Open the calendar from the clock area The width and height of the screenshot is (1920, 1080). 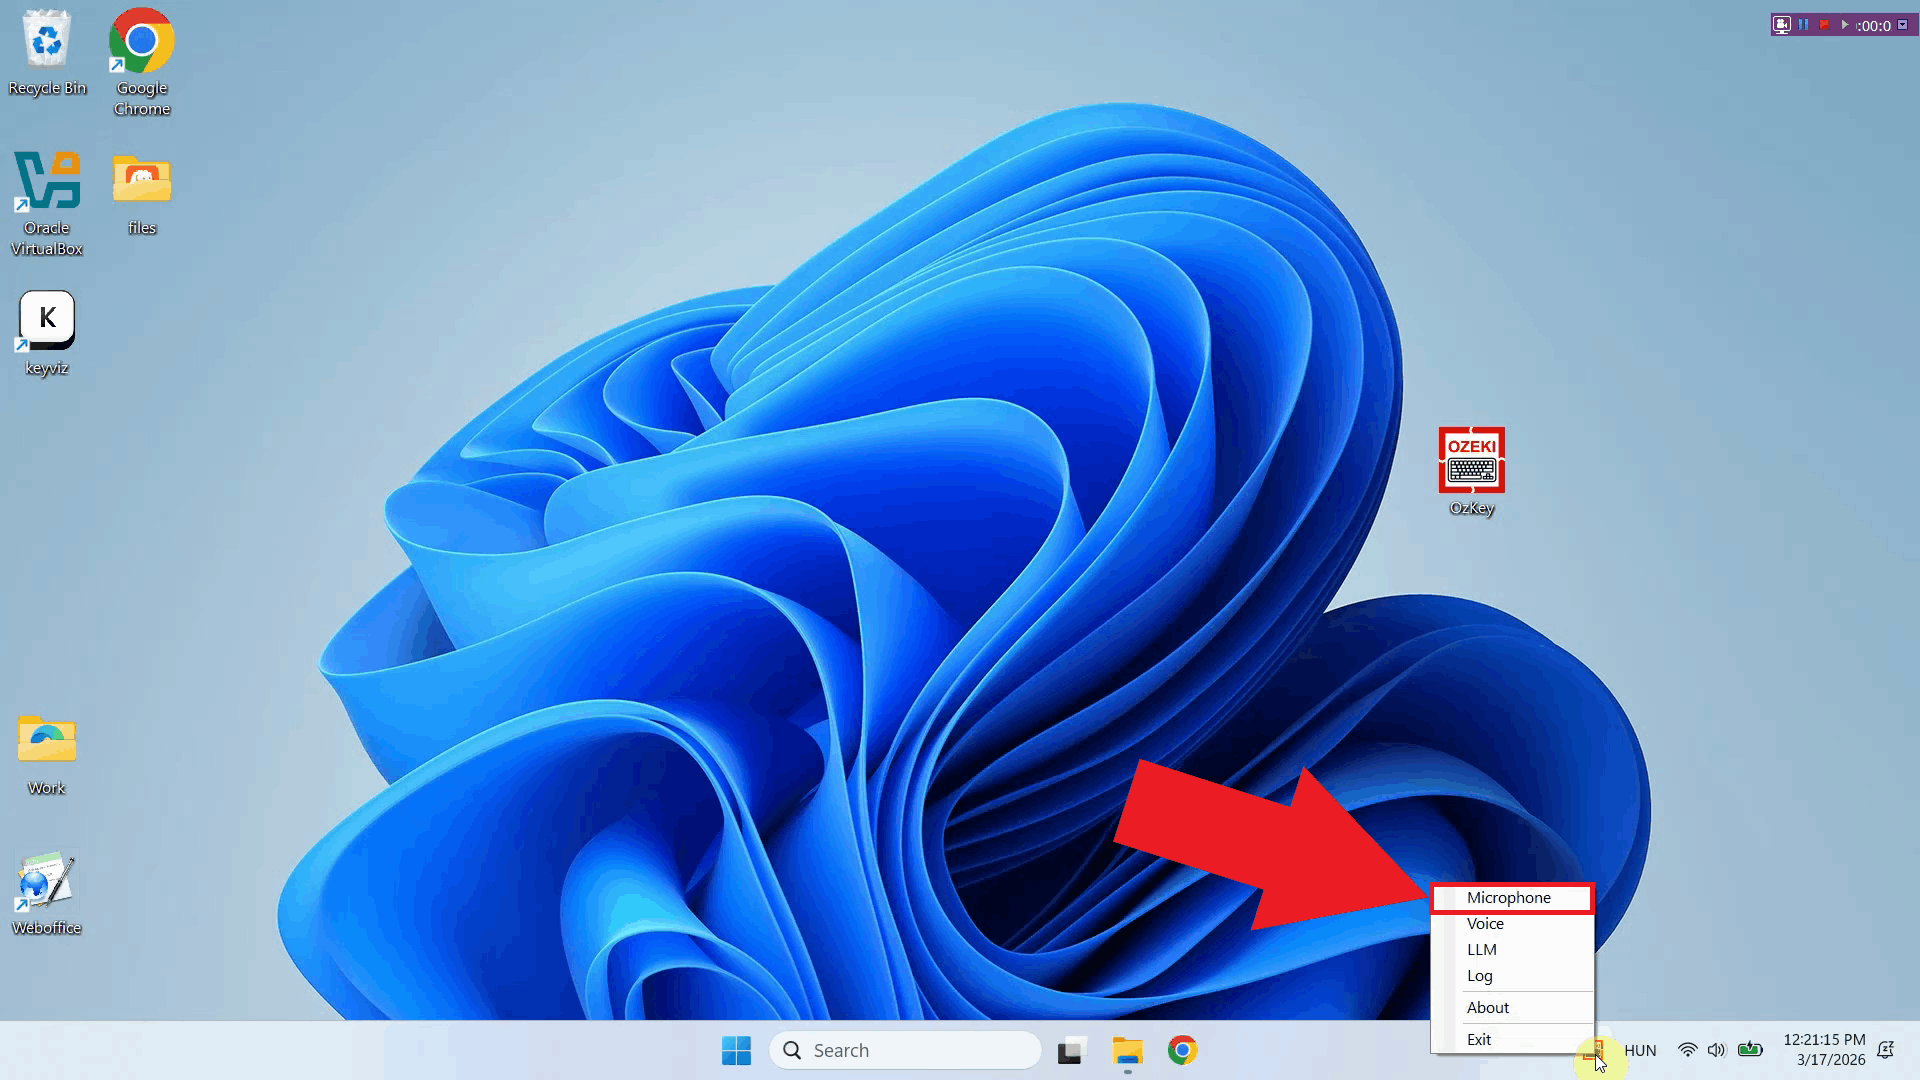pos(1828,1050)
